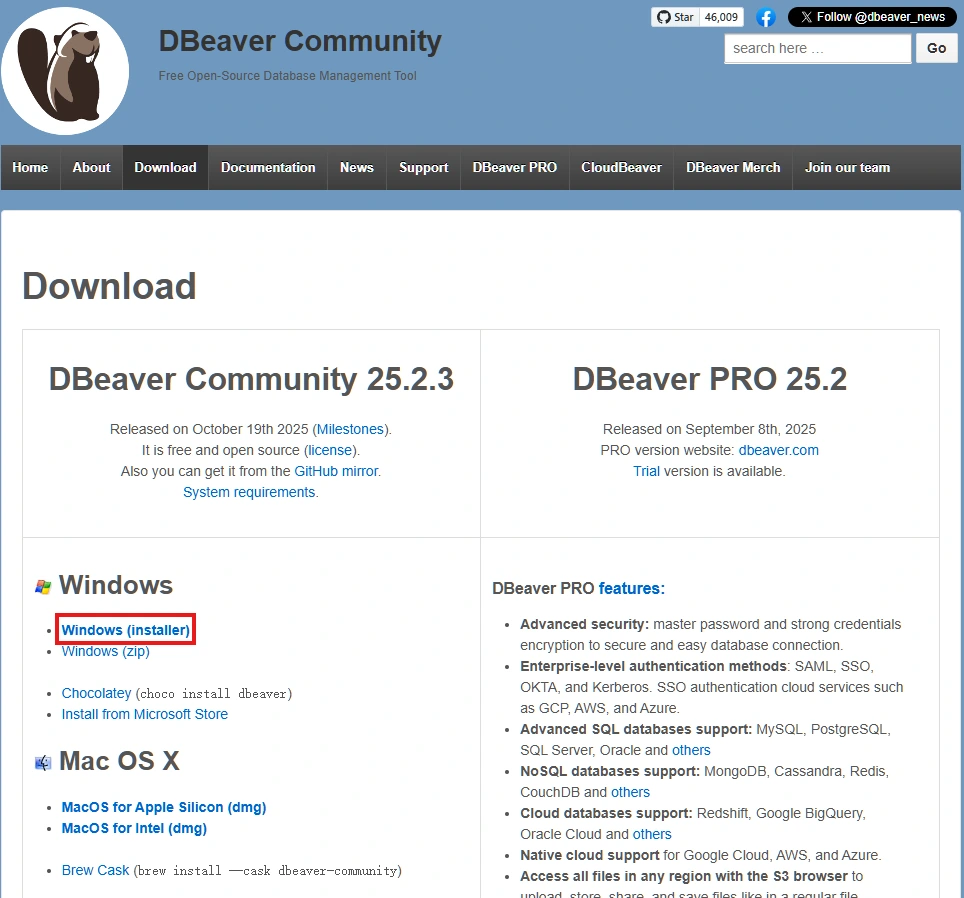Open the GitHub mirror link
This screenshot has width=964, height=898.
[337, 471]
